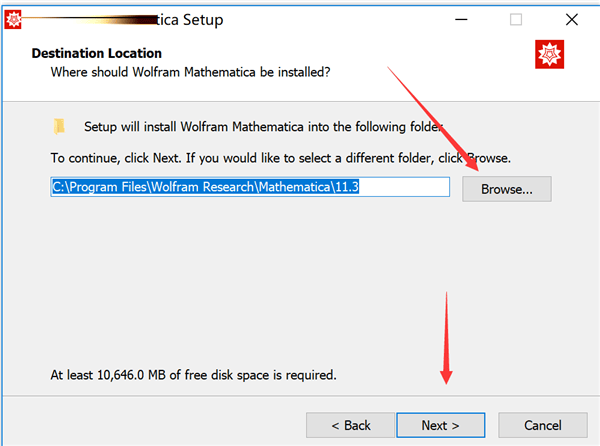Click the yellow folder icon
The width and height of the screenshot is (600, 446).
[x=60, y=127]
